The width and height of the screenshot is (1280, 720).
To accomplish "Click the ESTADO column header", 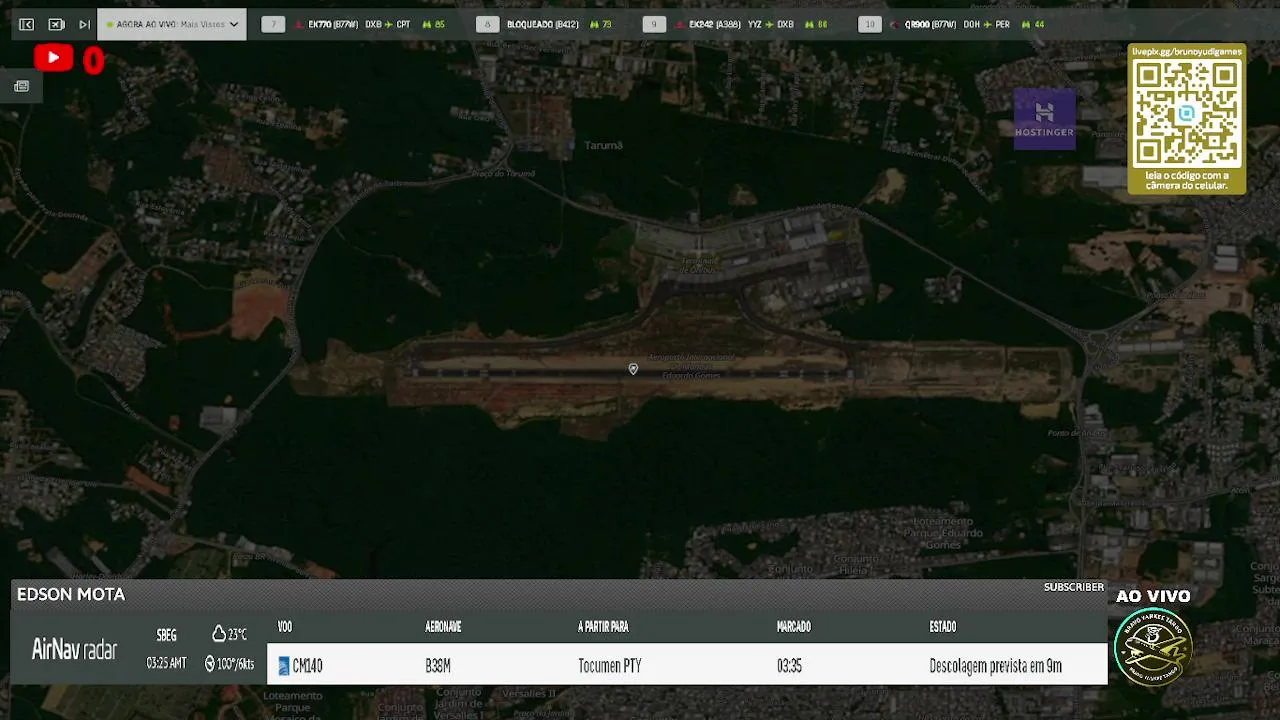I will pyautogui.click(x=943, y=627).
